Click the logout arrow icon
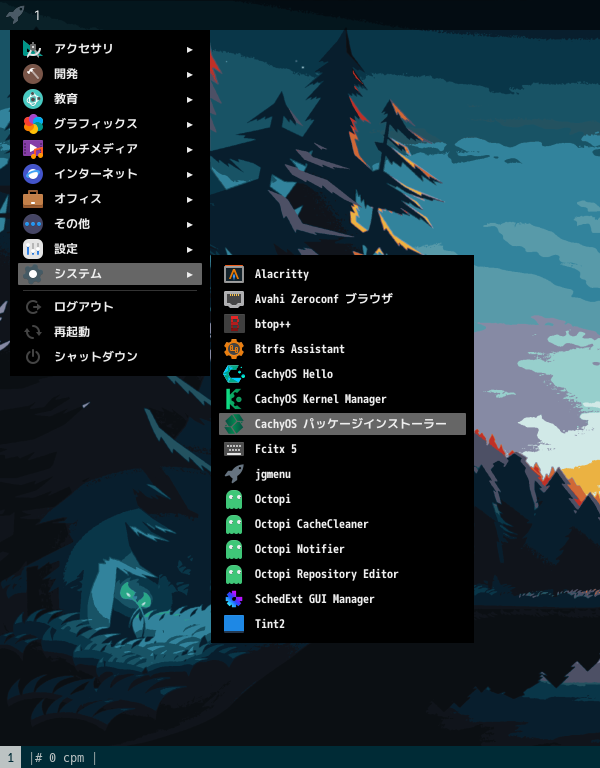 coord(33,307)
